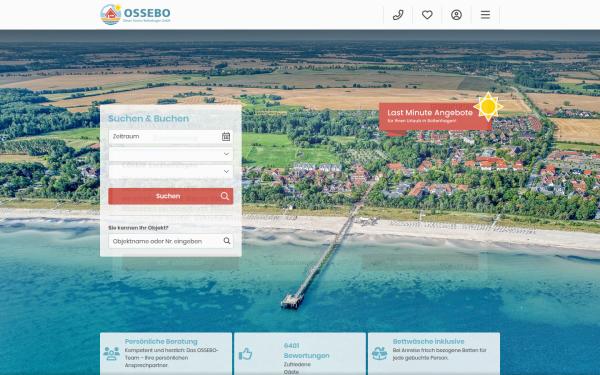Viewport: 600px width, 375px height.
Task: Click the sun icon on Last Minute banner
Action: [x=488, y=107]
